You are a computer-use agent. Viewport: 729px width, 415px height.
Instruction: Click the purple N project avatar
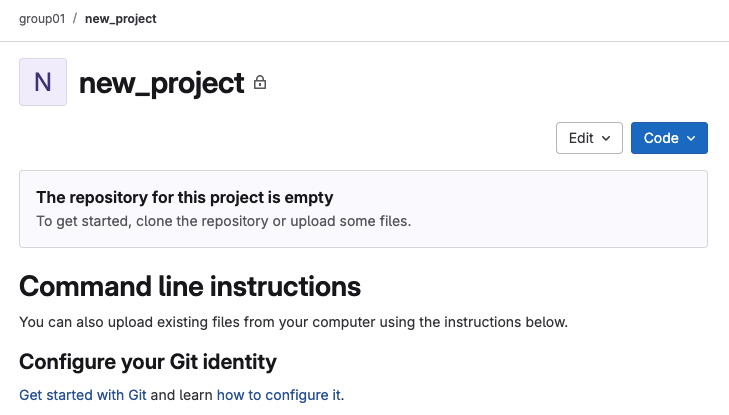[x=43, y=82]
